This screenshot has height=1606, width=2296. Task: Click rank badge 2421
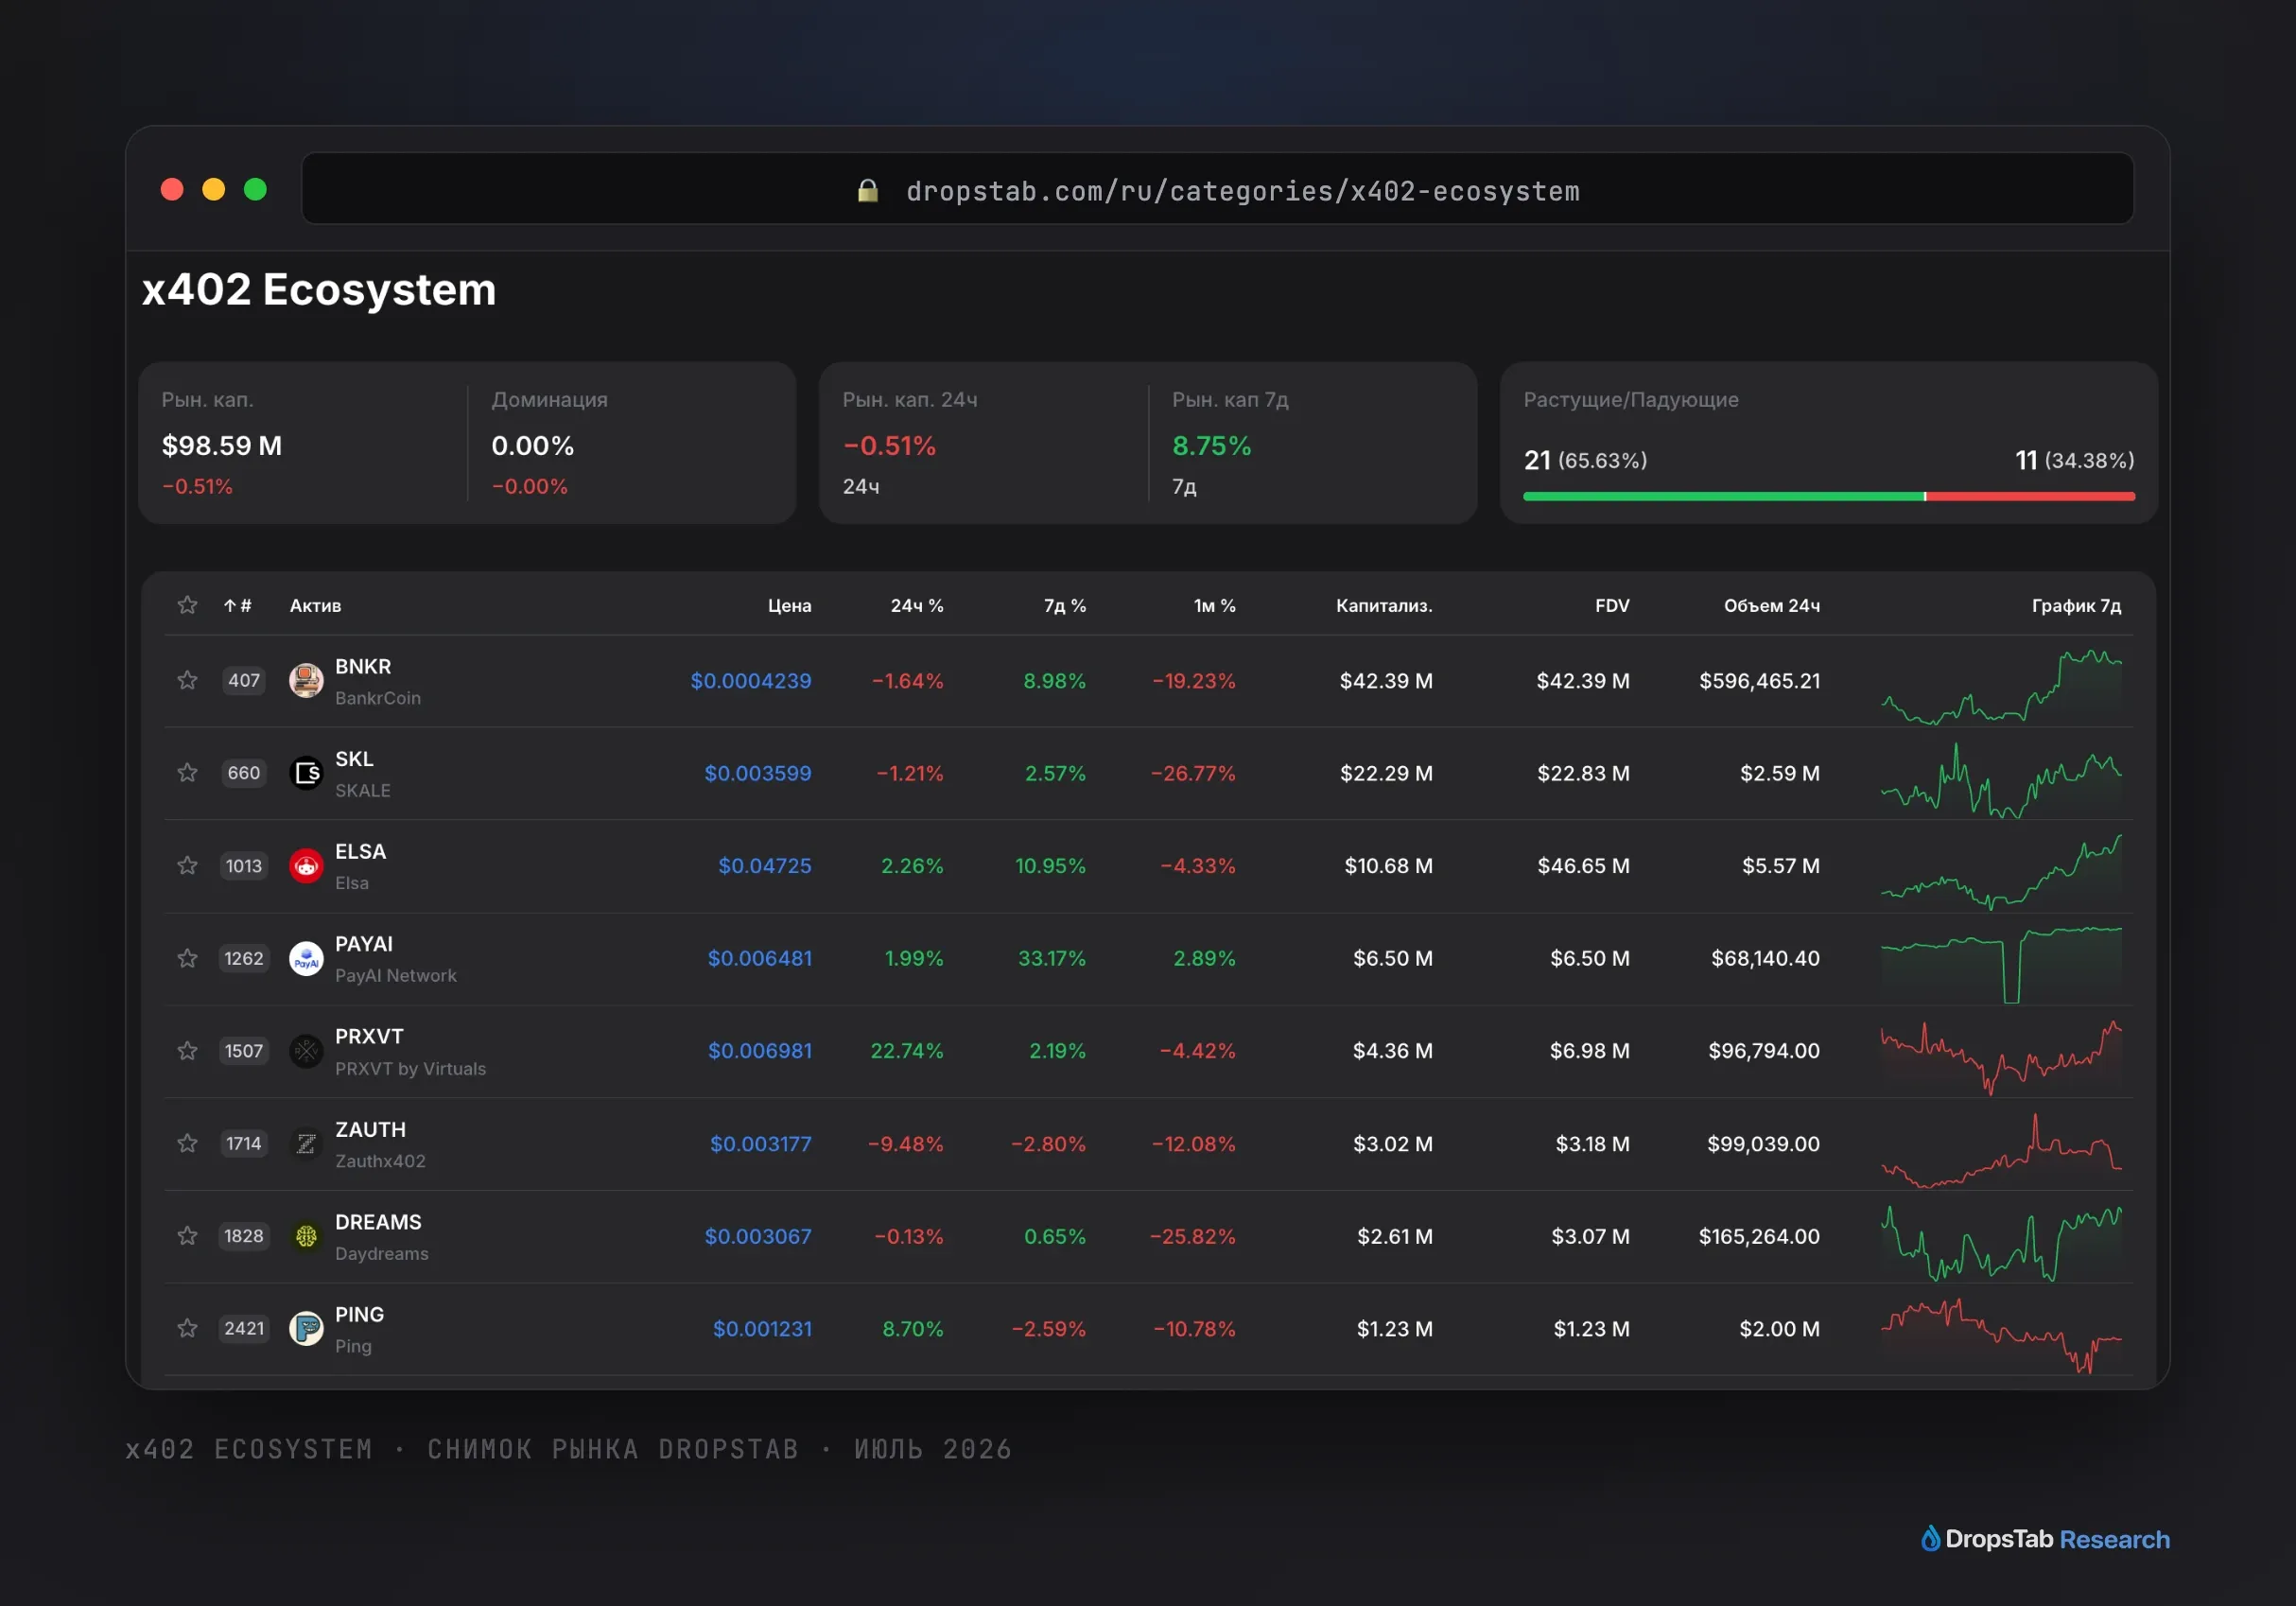244,1328
